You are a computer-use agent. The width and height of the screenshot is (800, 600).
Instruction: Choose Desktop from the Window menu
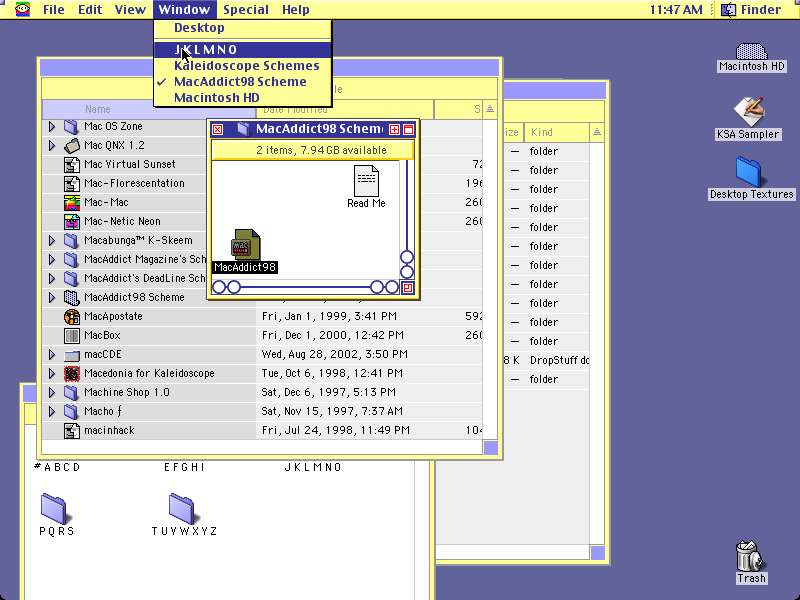click(243, 28)
